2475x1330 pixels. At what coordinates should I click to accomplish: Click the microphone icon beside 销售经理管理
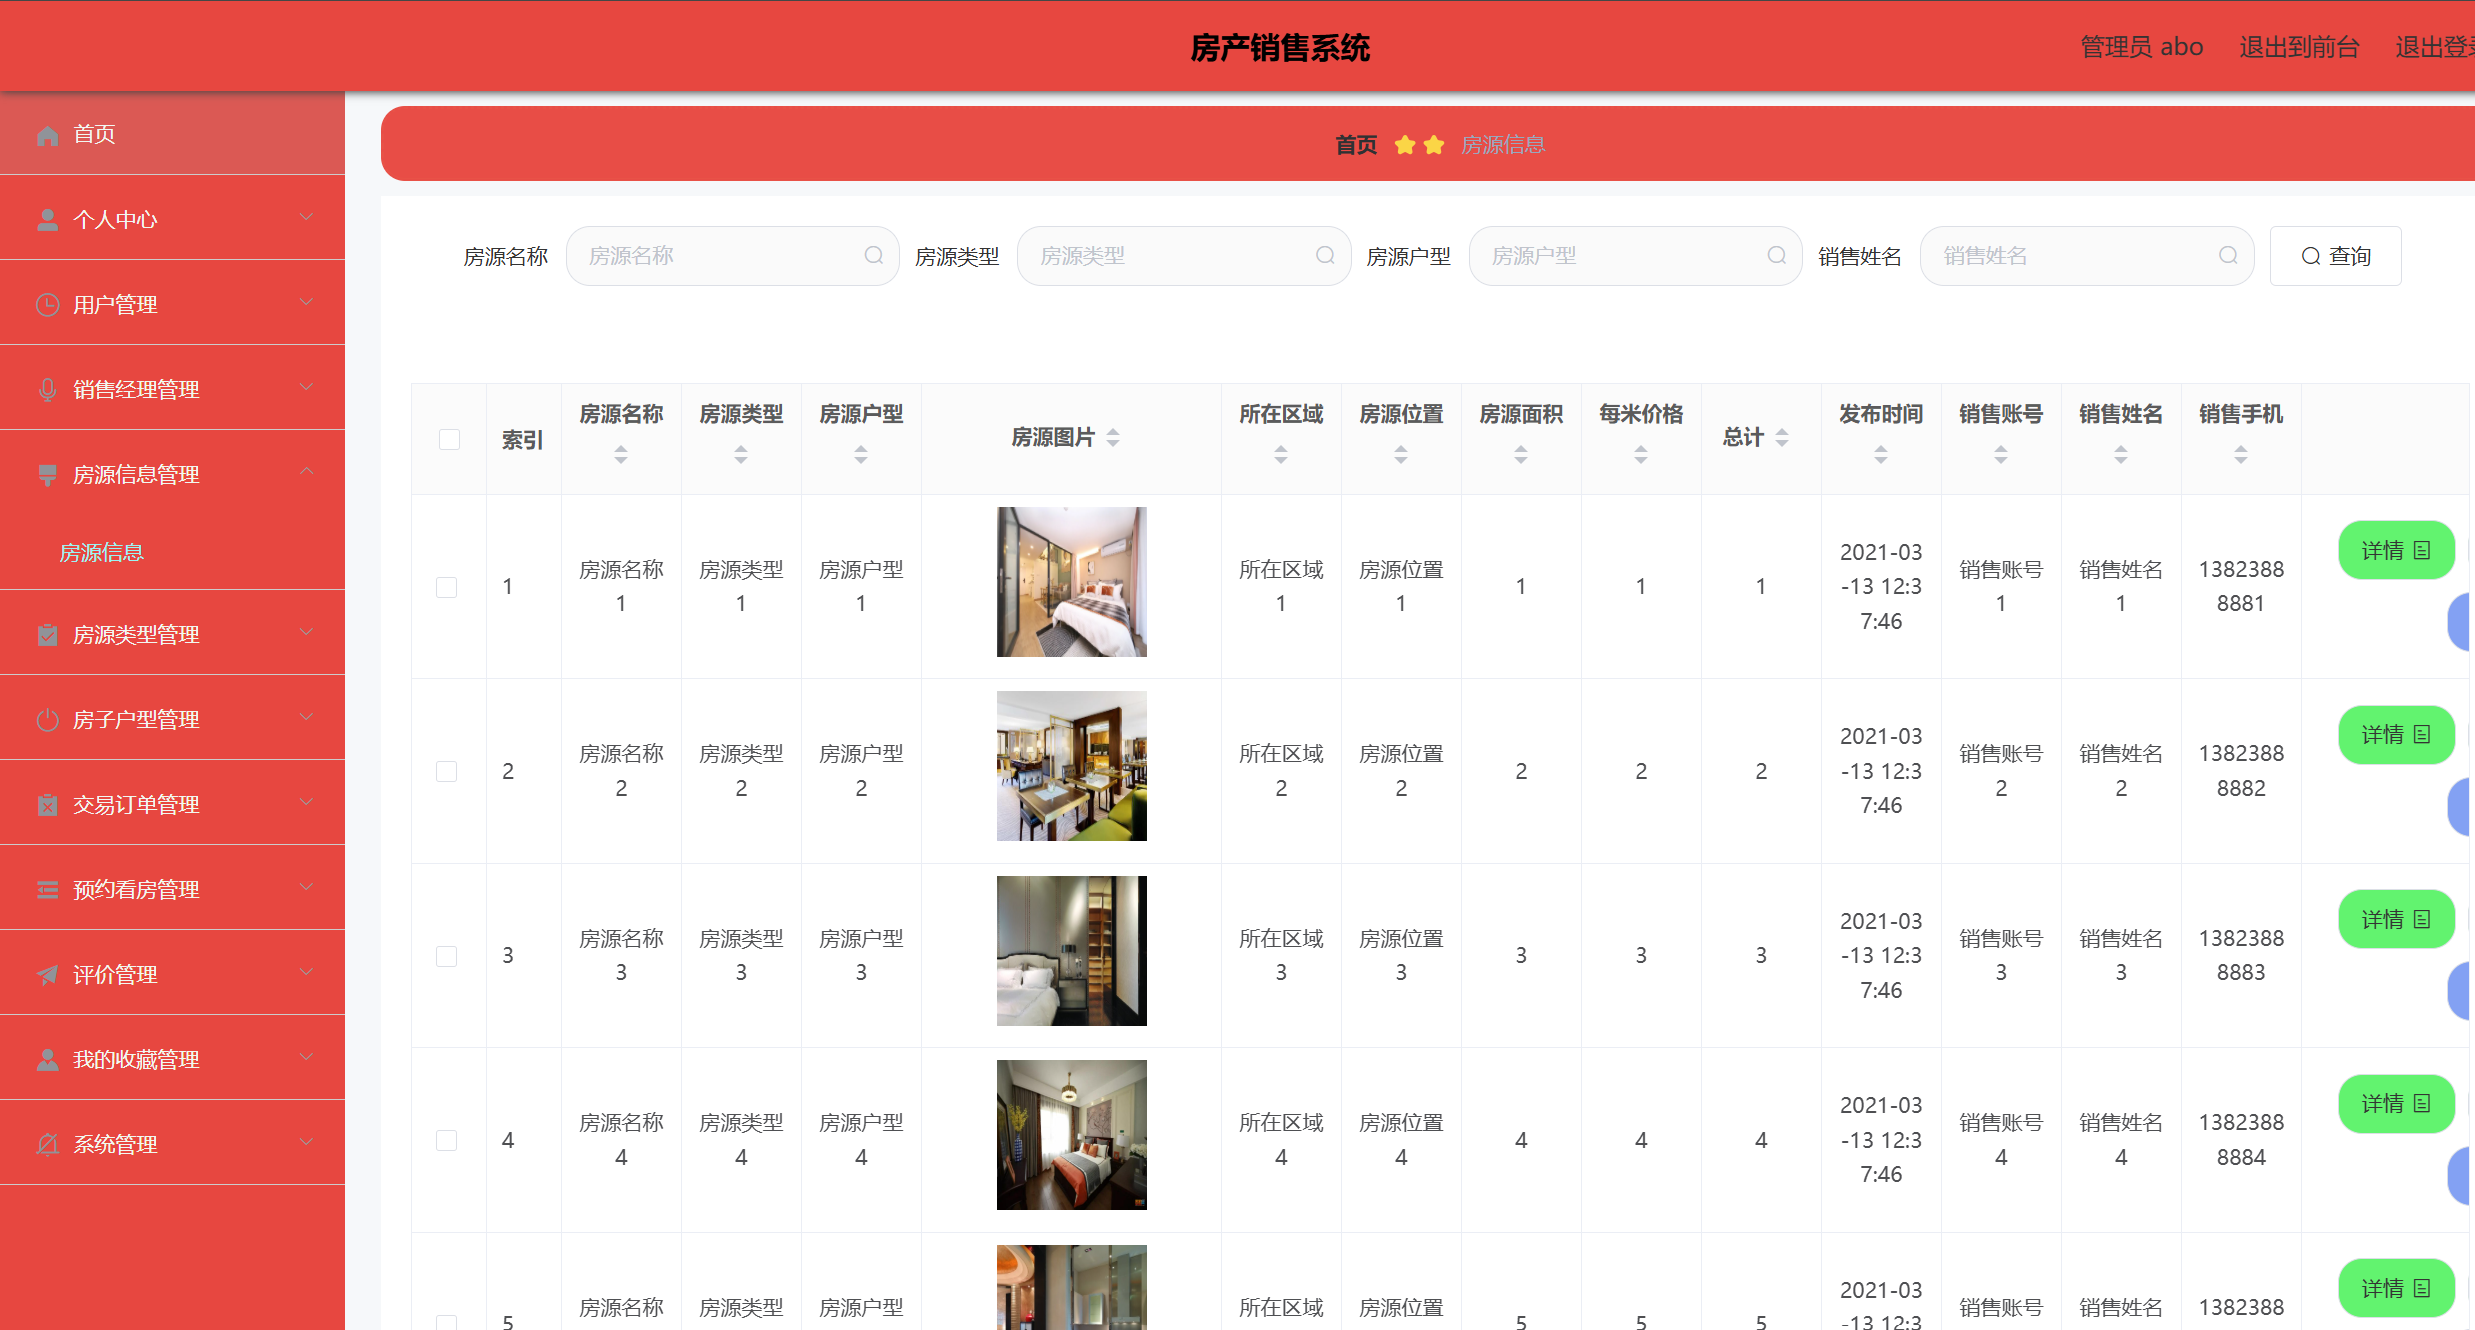click(x=47, y=390)
